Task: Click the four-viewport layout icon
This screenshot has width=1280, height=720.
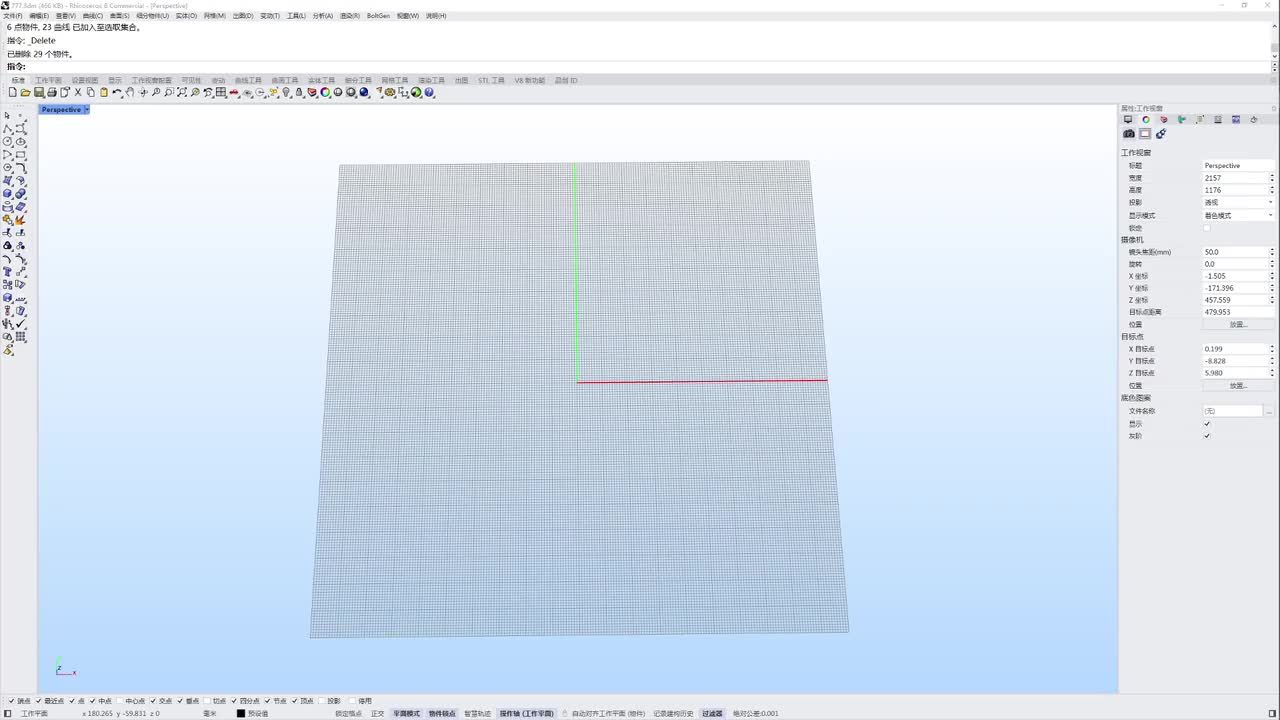Action: pyautogui.click(x=221, y=92)
